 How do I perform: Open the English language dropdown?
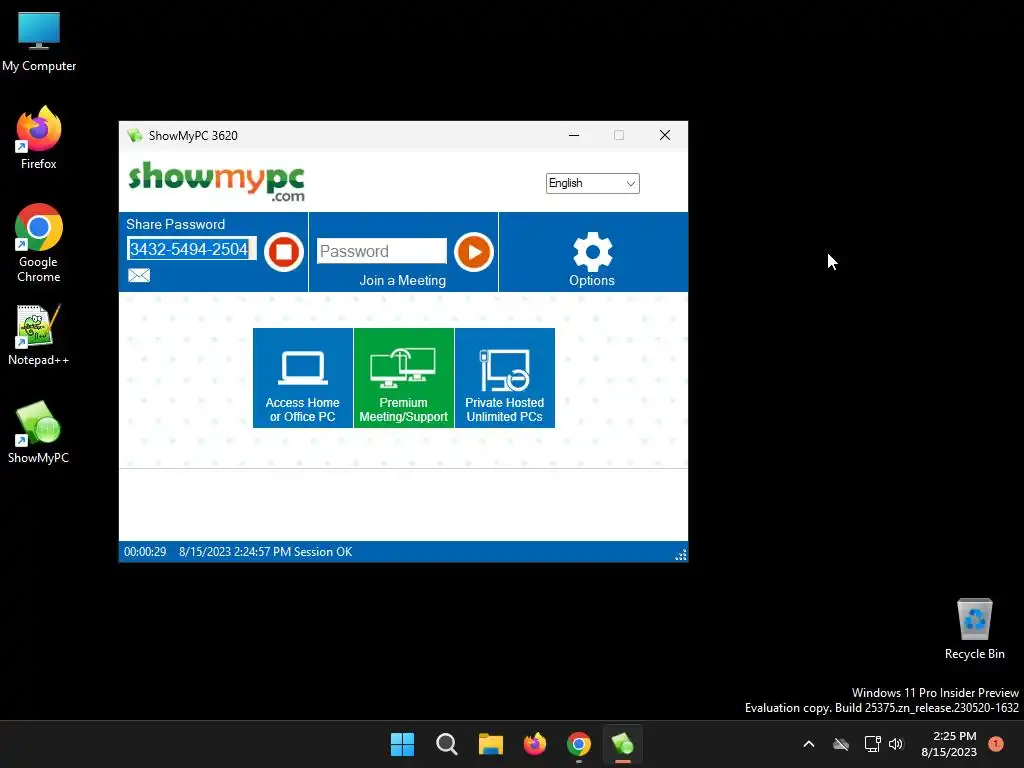592,184
